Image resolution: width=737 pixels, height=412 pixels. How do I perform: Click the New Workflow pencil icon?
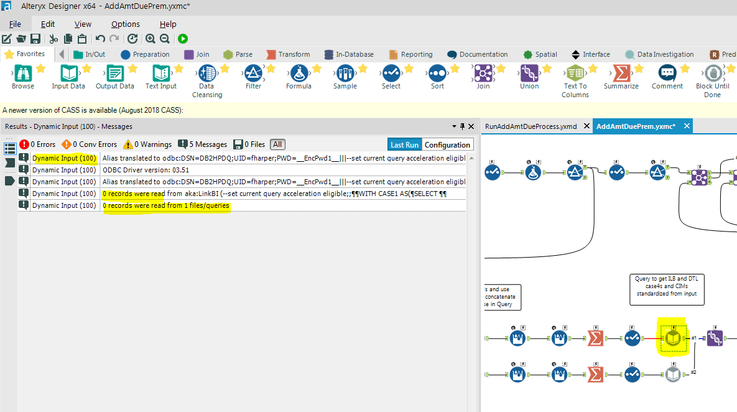pyautogui.click(x=7, y=39)
